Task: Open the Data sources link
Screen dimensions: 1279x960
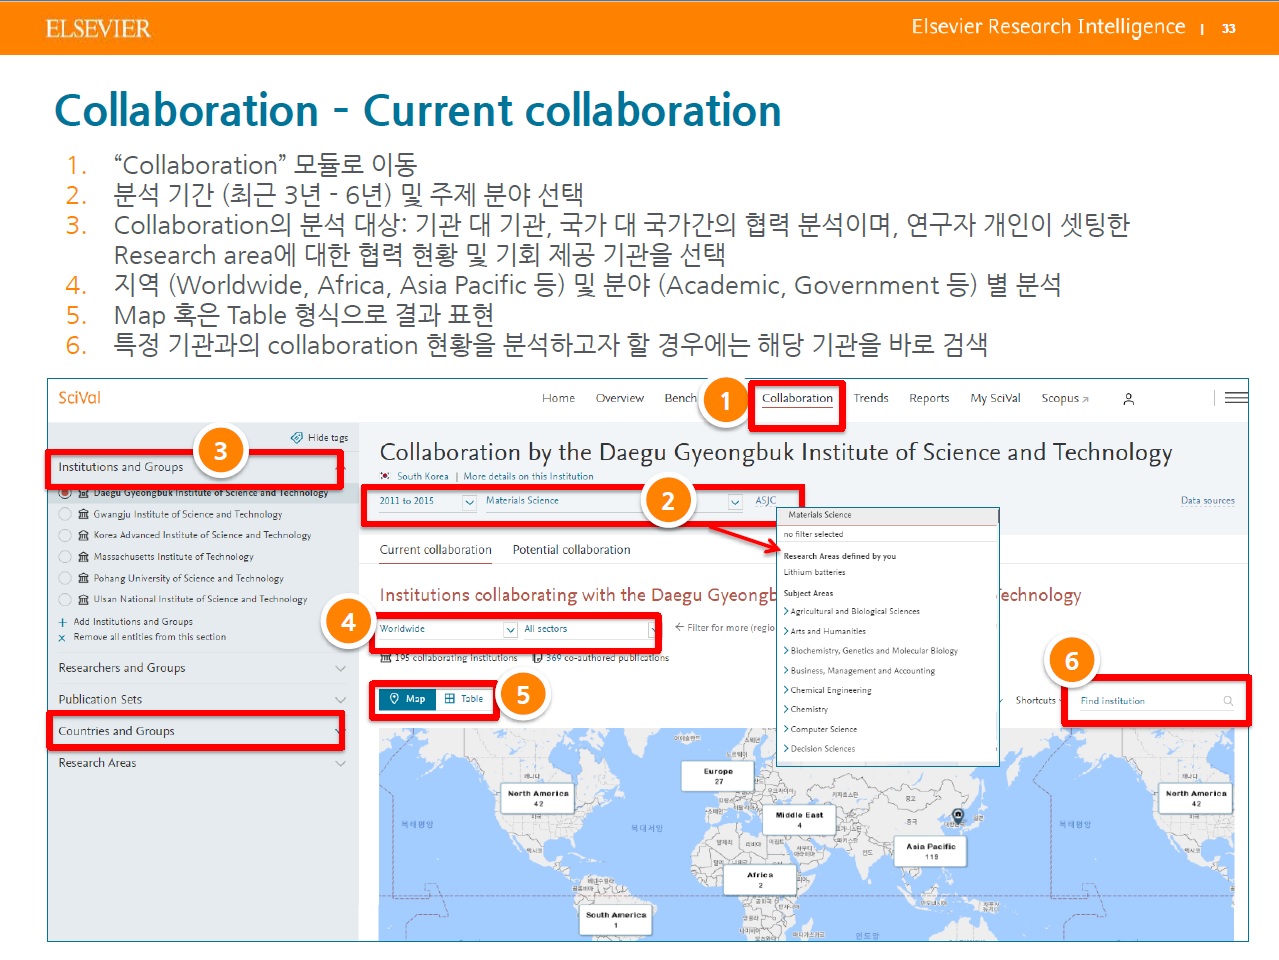Action: pyautogui.click(x=1208, y=500)
